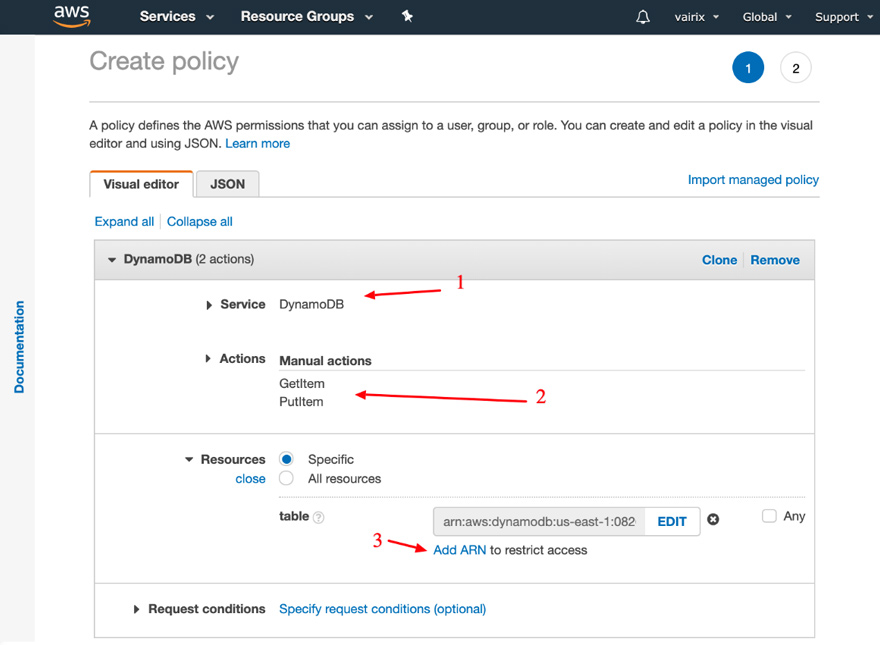Screen dimensions: 880x645
Task: Open the table help question-mark icon
Action: pyautogui.click(x=318, y=518)
